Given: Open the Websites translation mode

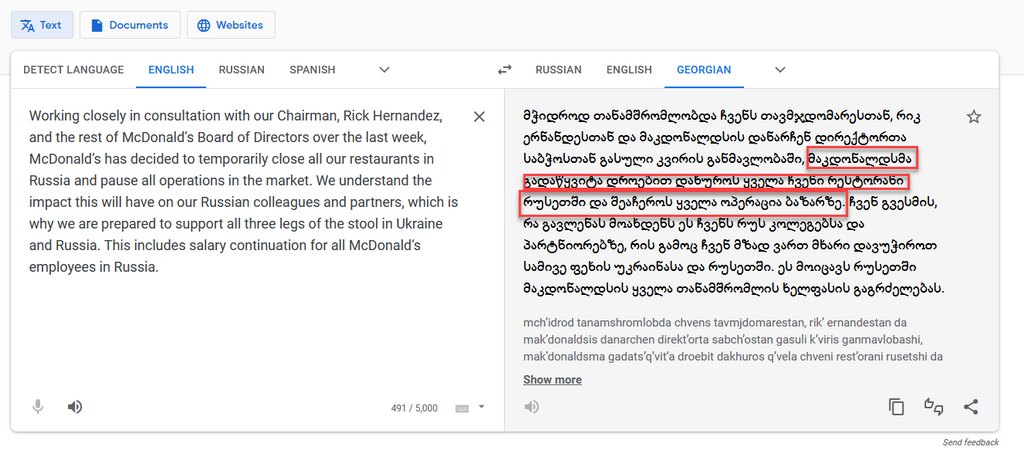Looking at the screenshot, I should point(231,25).
